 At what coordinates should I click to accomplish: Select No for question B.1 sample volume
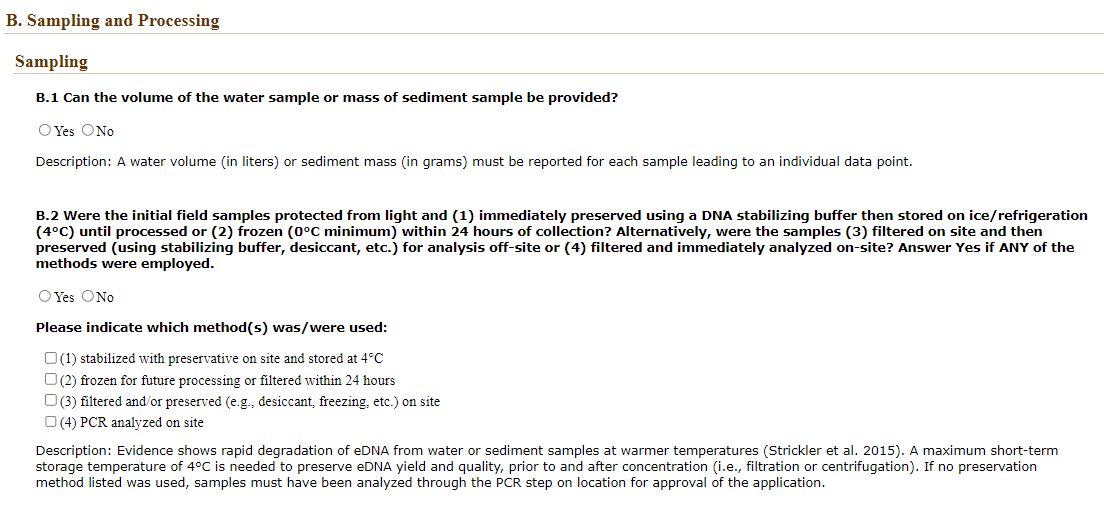coord(88,130)
